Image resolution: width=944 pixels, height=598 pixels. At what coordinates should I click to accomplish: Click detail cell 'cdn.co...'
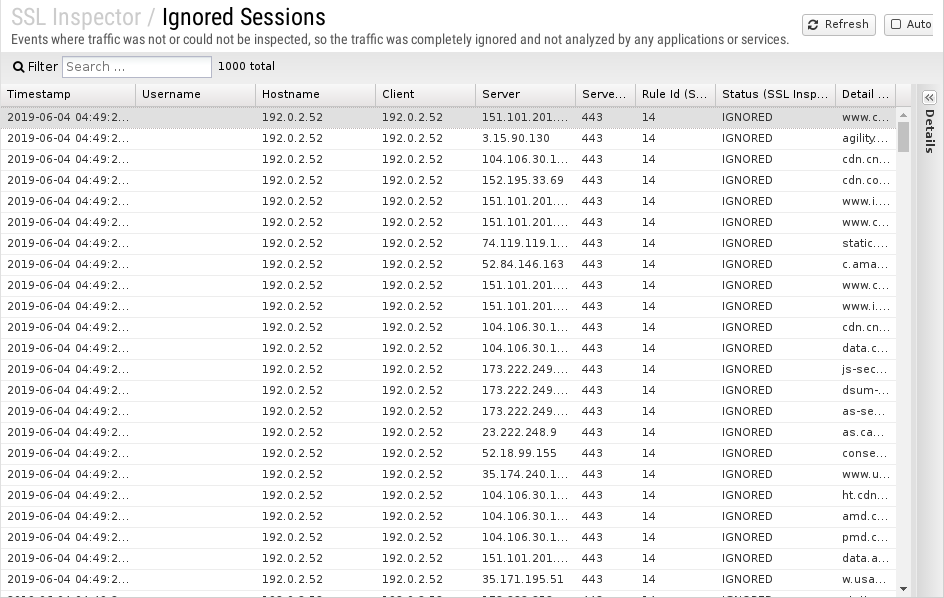865,181
